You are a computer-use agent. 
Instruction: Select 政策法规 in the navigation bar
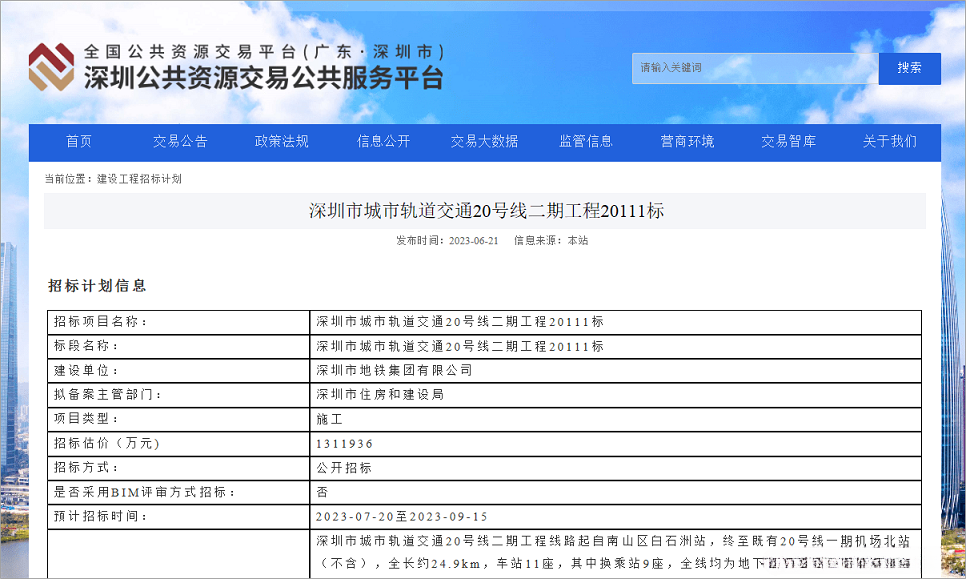pyautogui.click(x=282, y=142)
